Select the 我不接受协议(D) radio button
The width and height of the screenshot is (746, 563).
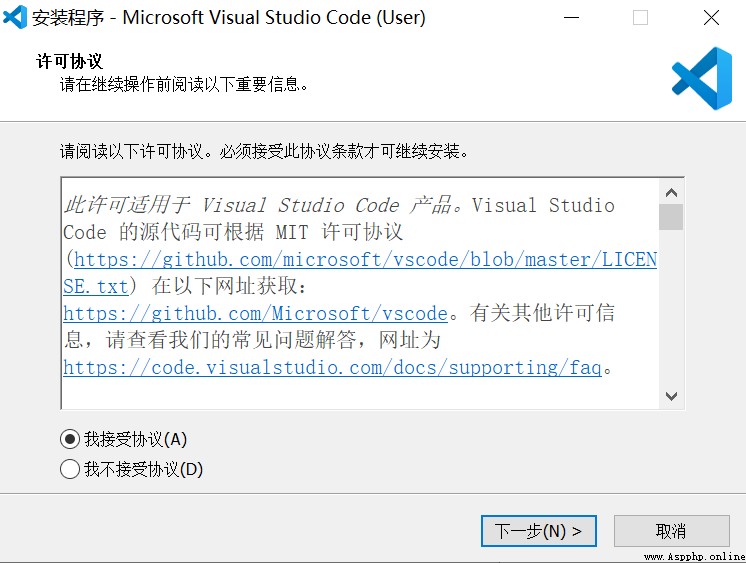(x=70, y=469)
